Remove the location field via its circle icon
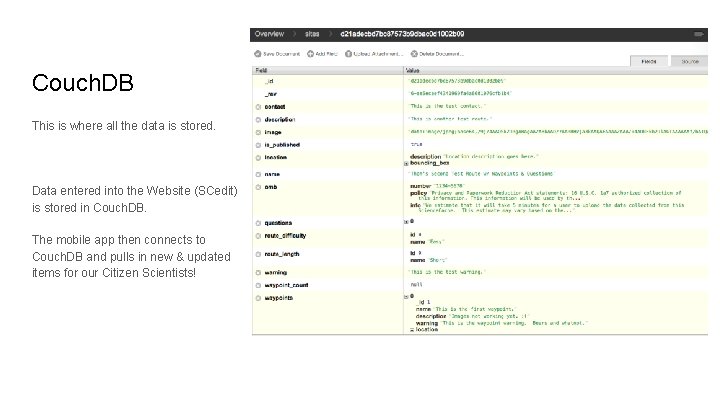This screenshot has width=720, height=405. 258,158
